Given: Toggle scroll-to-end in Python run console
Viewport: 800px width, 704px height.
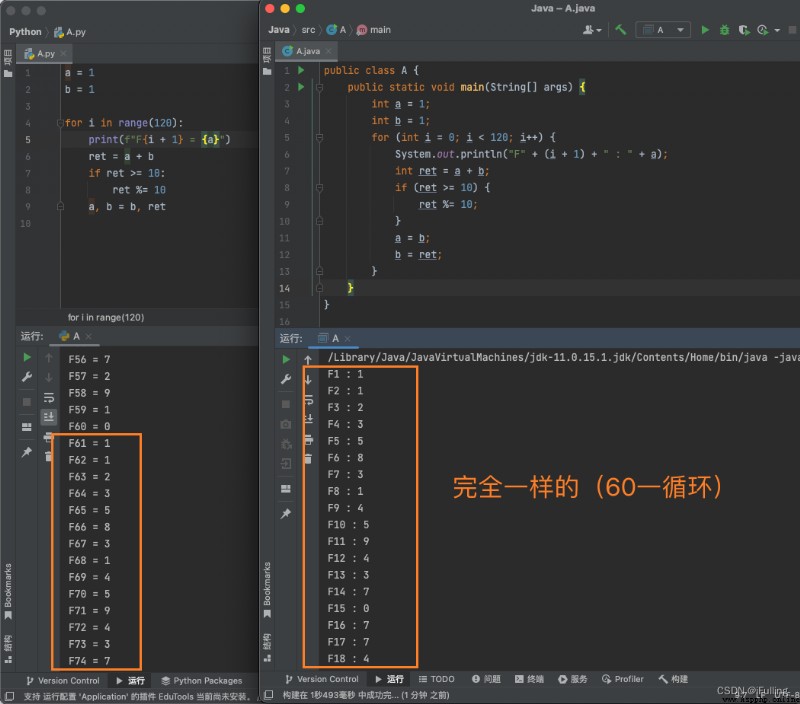Looking at the screenshot, I should pyautogui.click(x=48, y=417).
